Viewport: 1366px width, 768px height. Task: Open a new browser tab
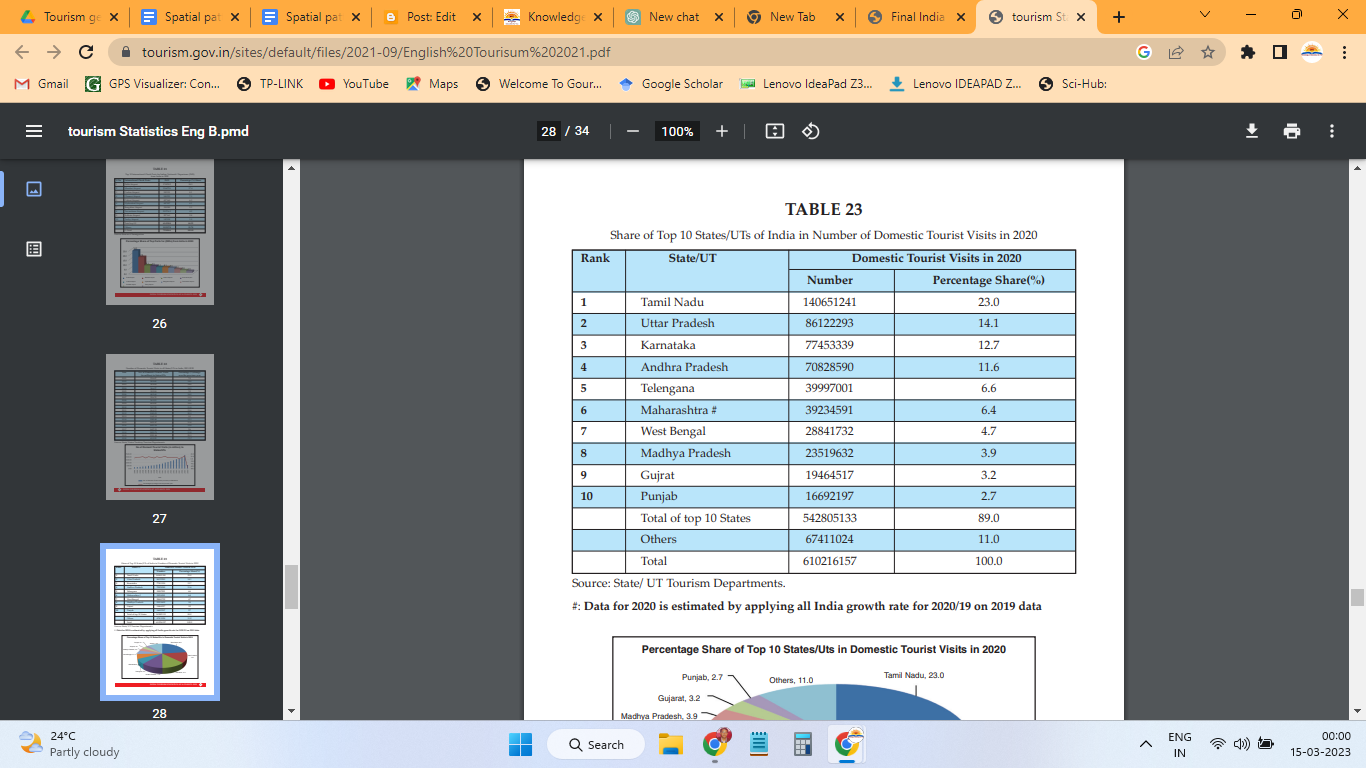(1119, 17)
